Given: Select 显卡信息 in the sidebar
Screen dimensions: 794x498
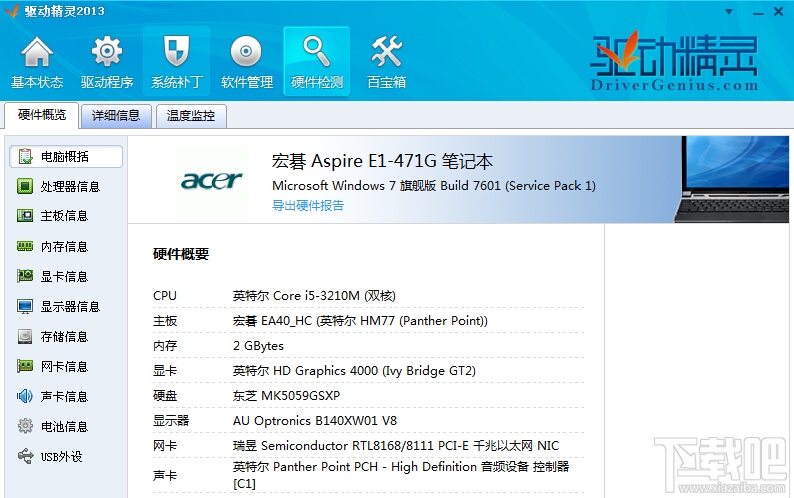Looking at the screenshot, I should click(x=66, y=276).
